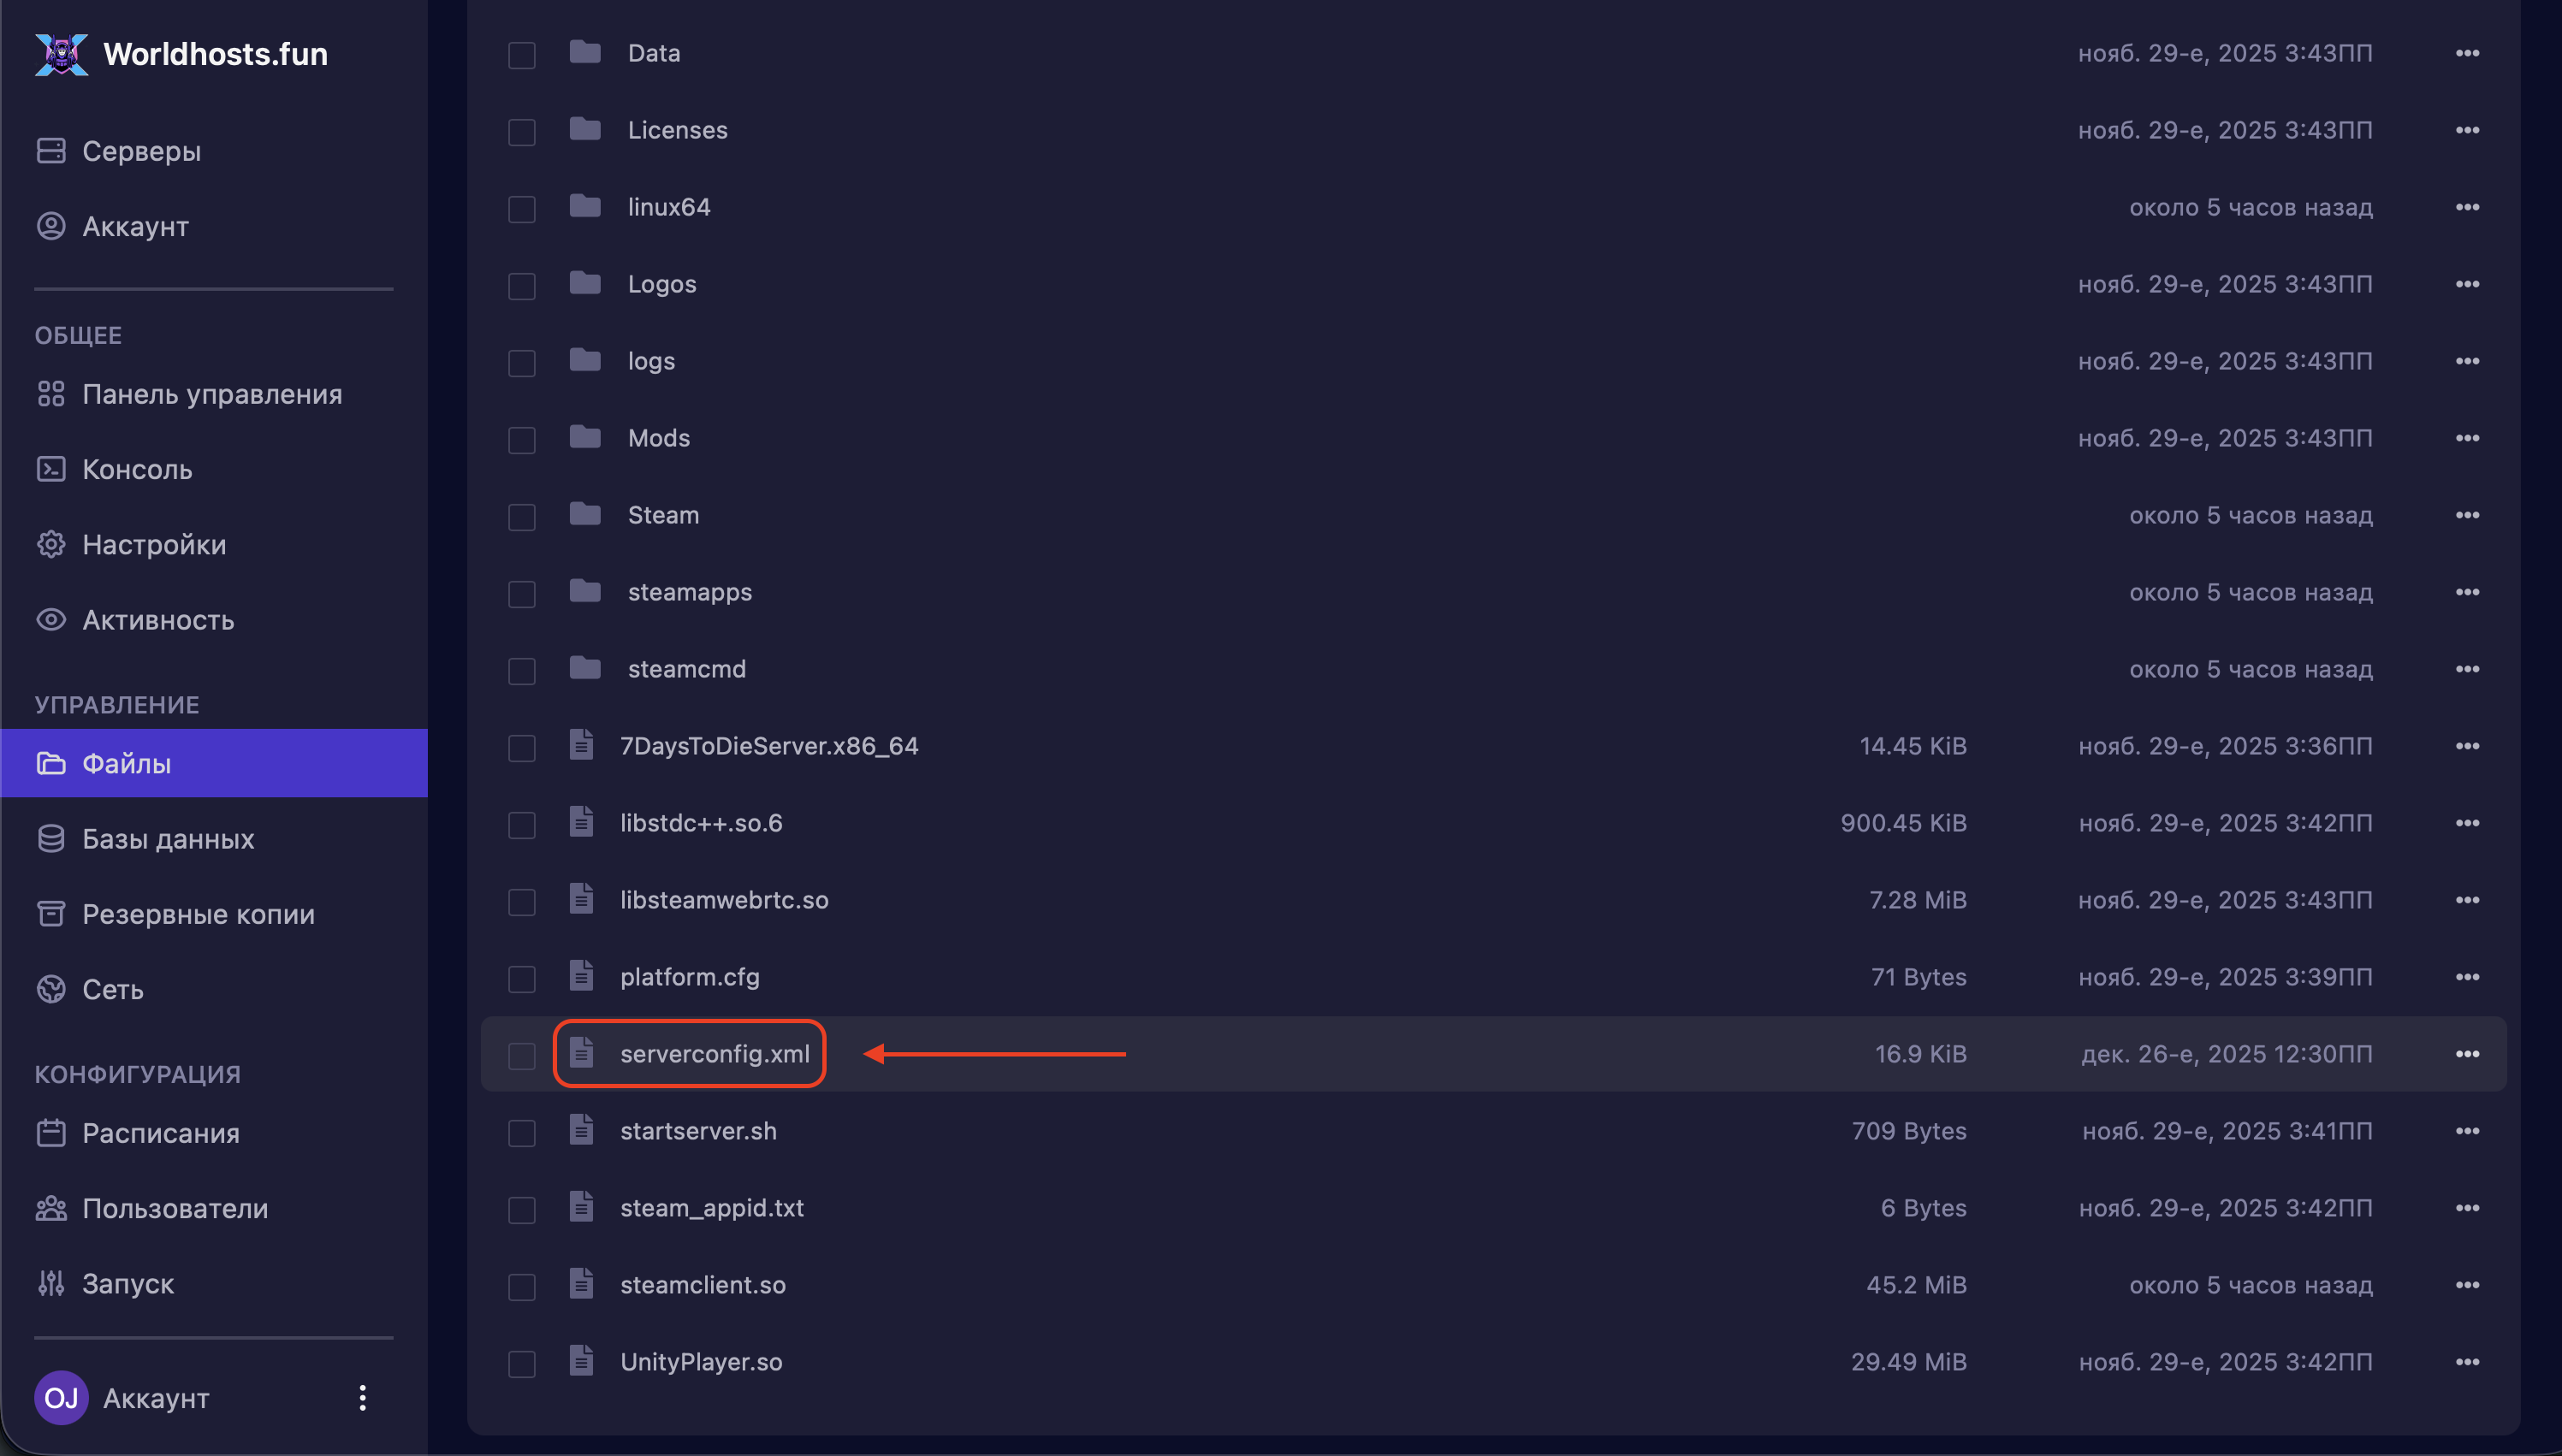Open the Запуск startup sliders icon

[51, 1283]
